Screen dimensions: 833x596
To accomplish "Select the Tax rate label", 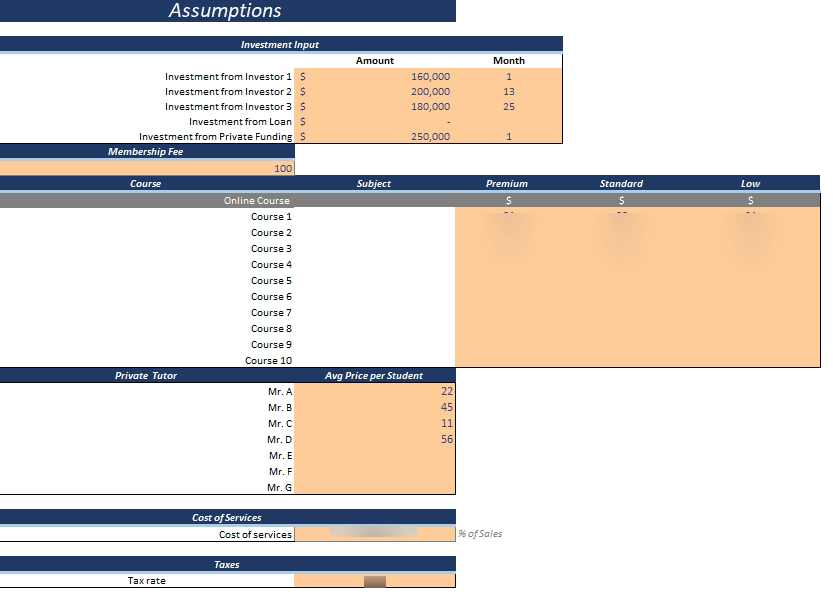I will (147, 581).
